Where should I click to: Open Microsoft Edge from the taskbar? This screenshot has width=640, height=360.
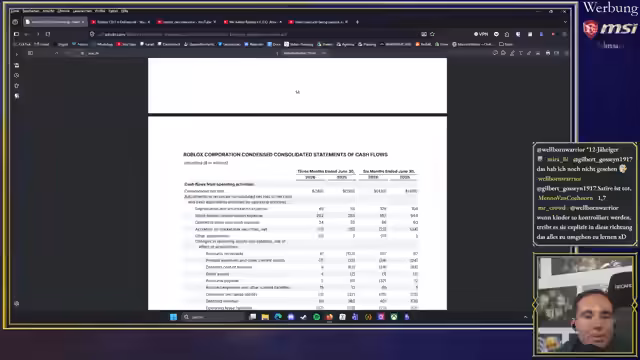[x=278, y=317]
